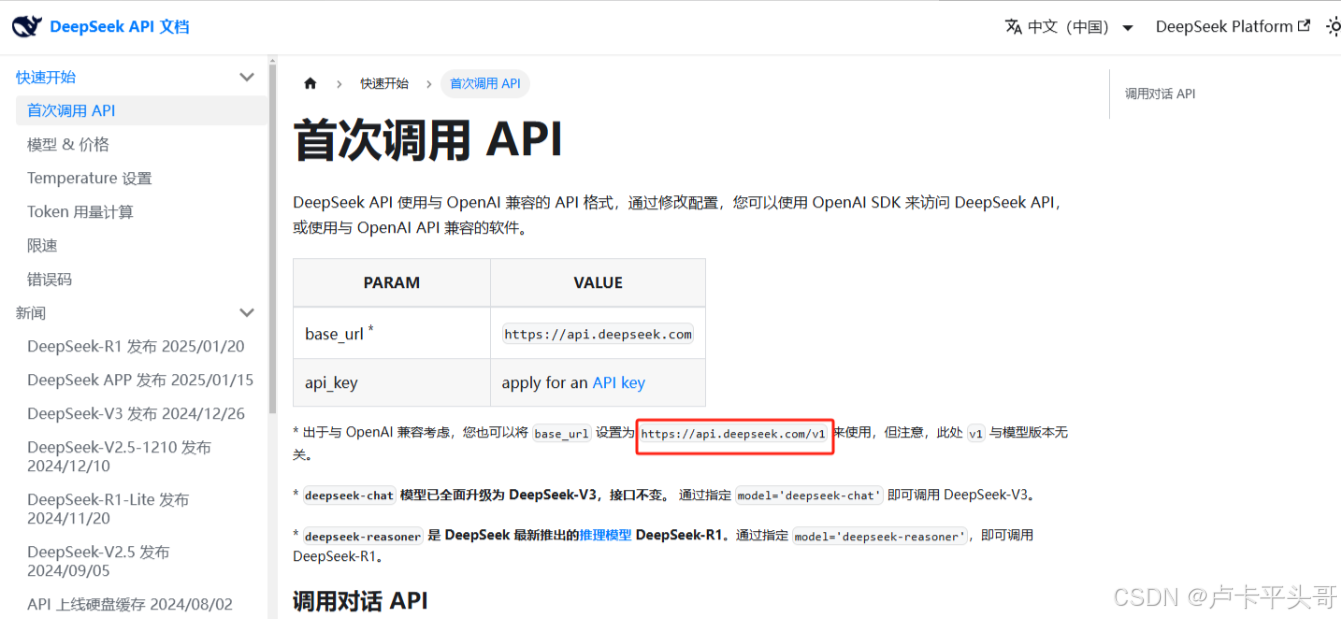Open the DeepSeek Platform external link
The image size is (1341, 619).
[x=1233, y=27]
